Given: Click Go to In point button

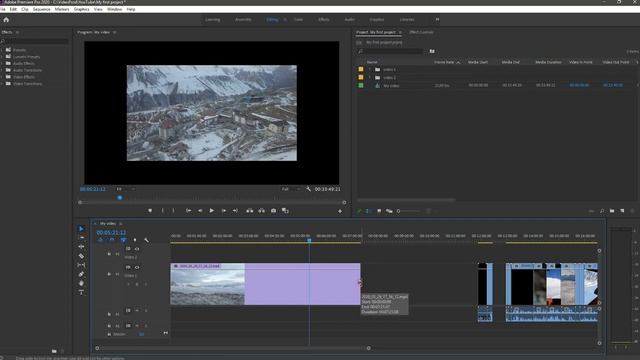Looking at the screenshot, I should [189, 211].
